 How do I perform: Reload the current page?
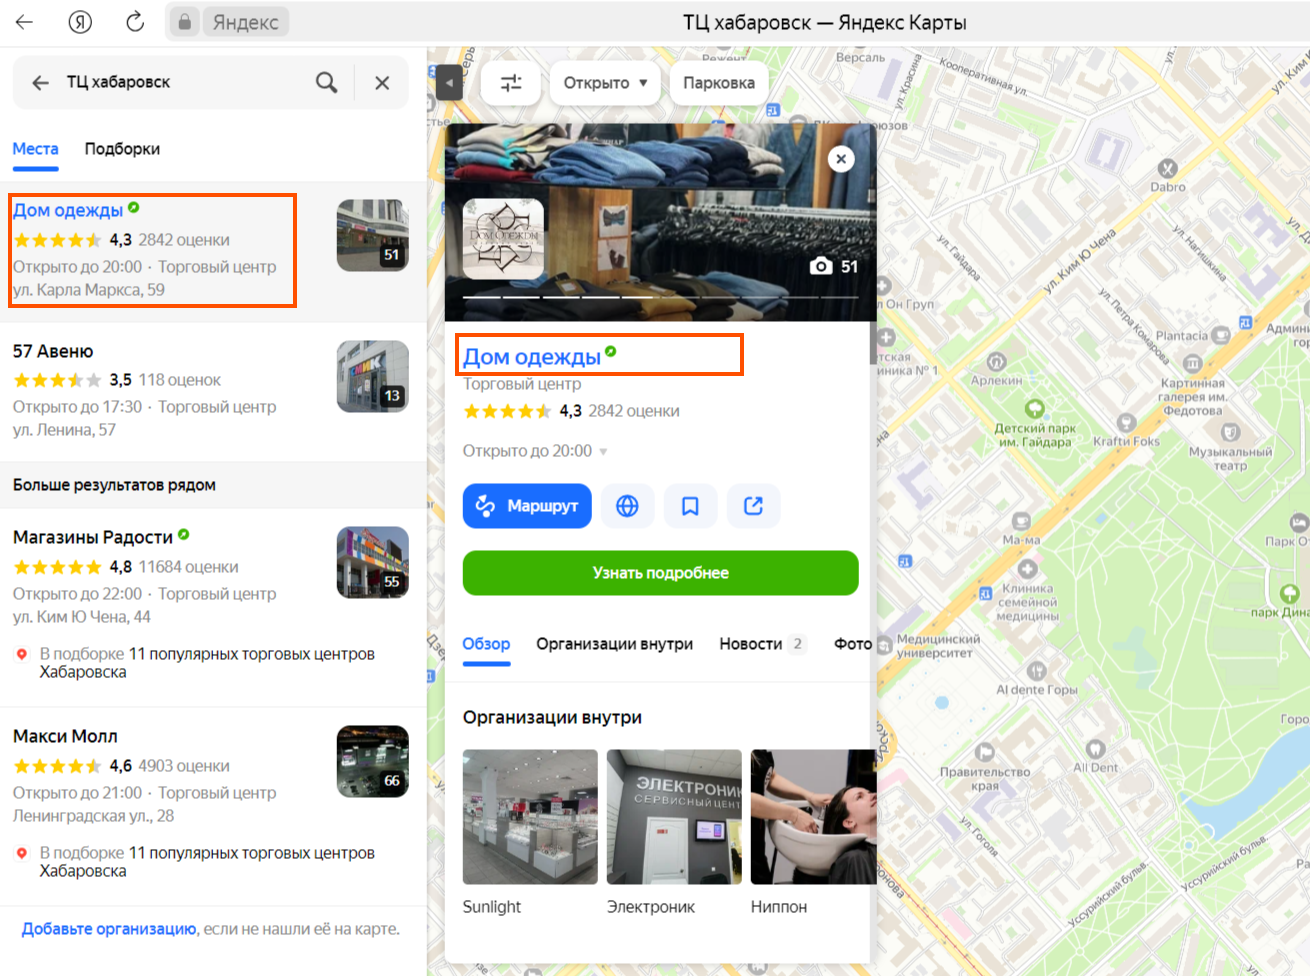click(x=135, y=22)
